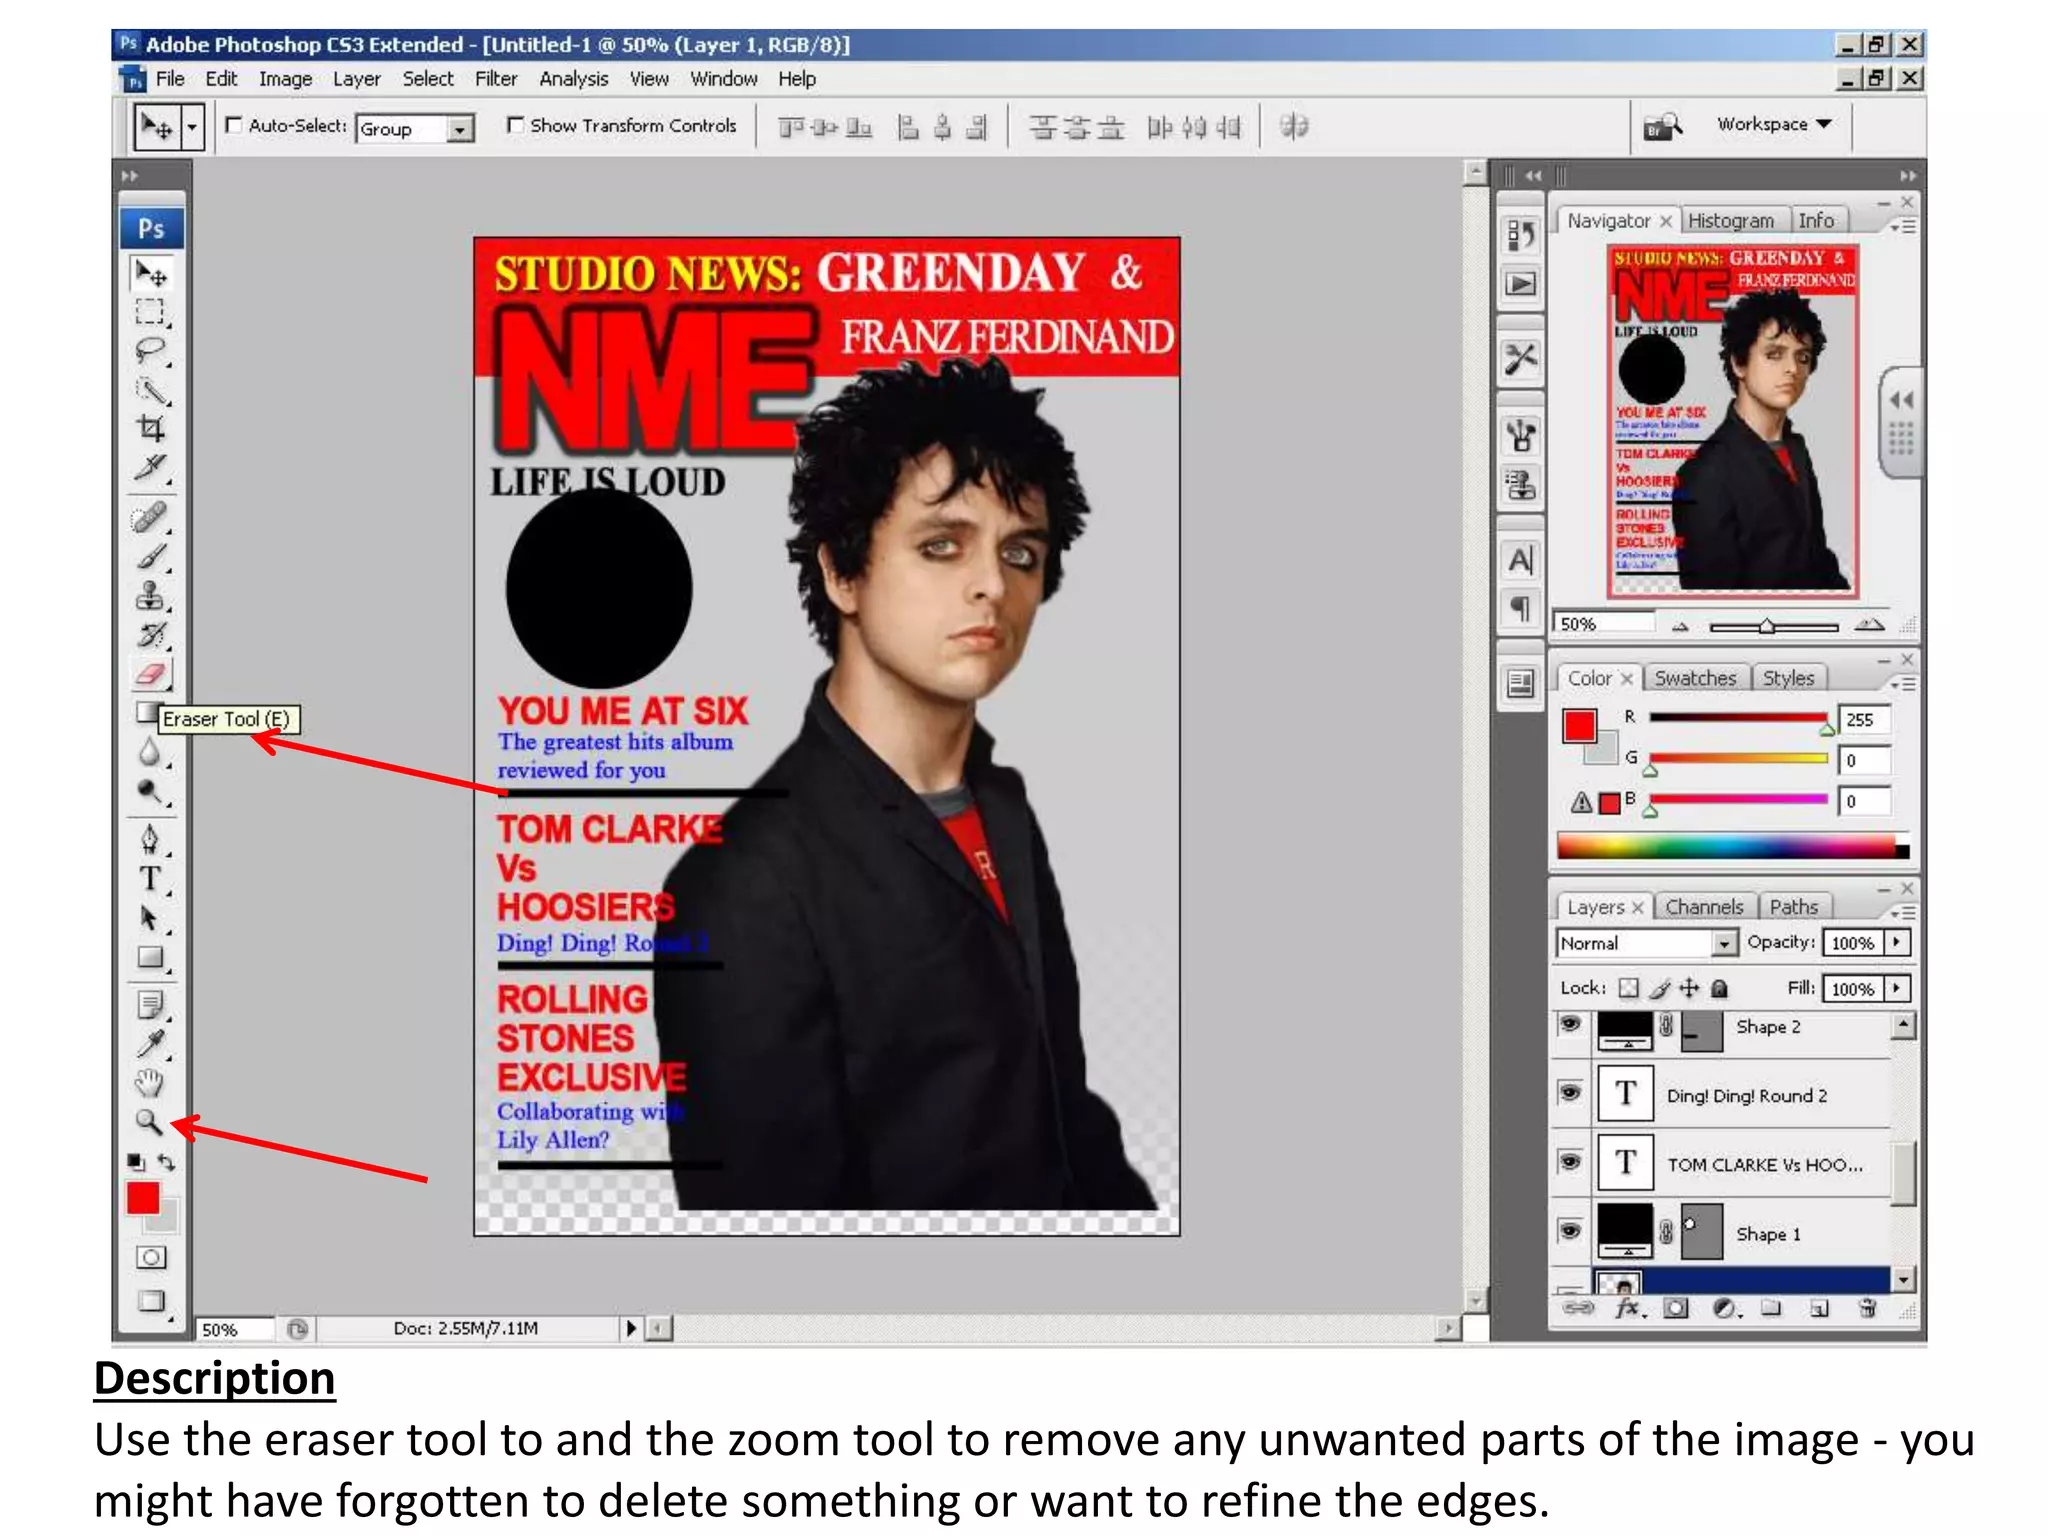Switch to the Swatches tab

pyautogui.click(x=1695, y=678)
